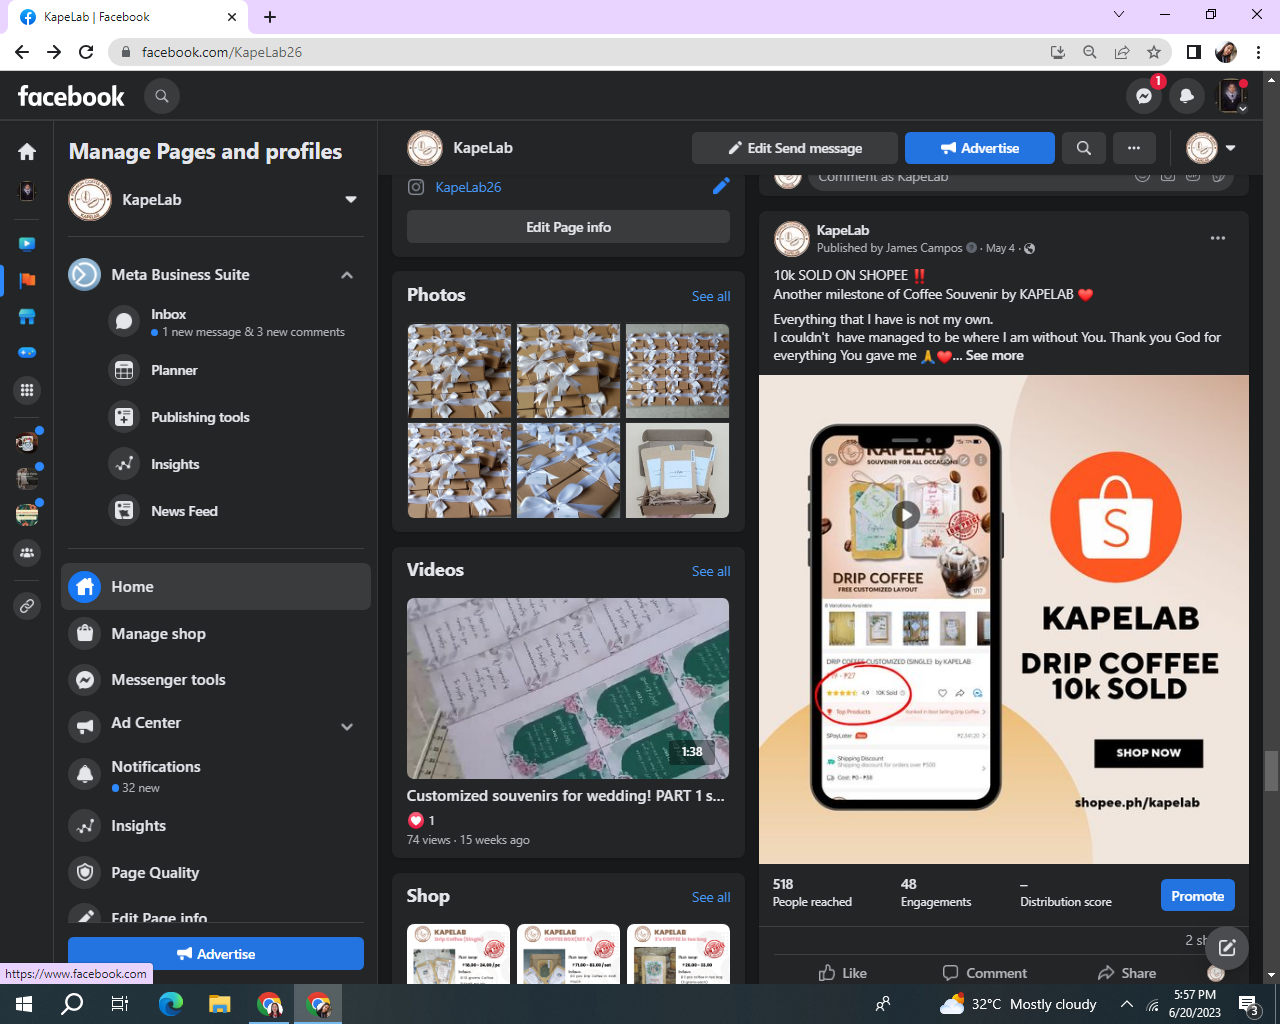Screen dimensions: 1280x1024
Task: See all Photos link
Action: pyautogui.click(x=711, y=296)
